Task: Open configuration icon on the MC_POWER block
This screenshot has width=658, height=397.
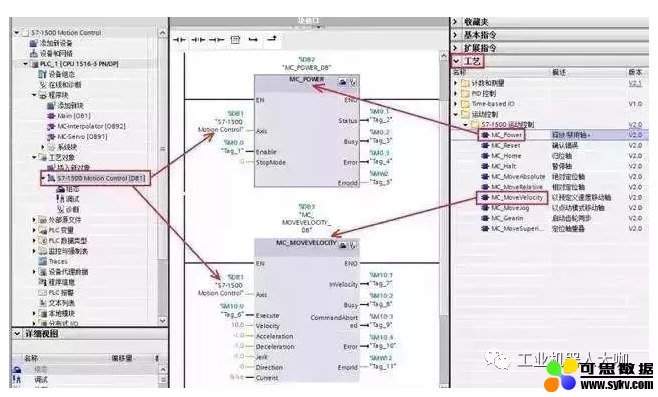Action: pyautogui.click(x=343, y=82)
